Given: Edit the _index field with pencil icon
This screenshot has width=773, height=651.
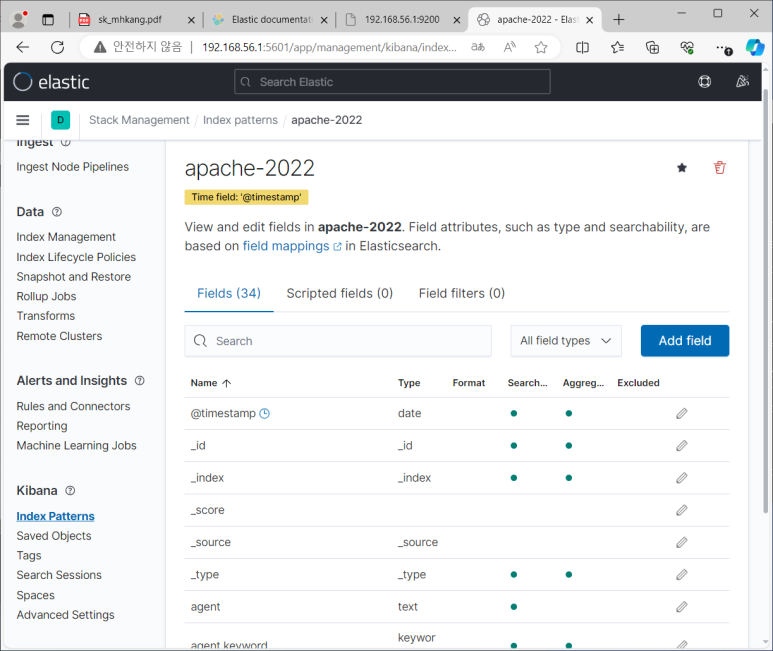Looking at the screenshot, I should 681,478.
